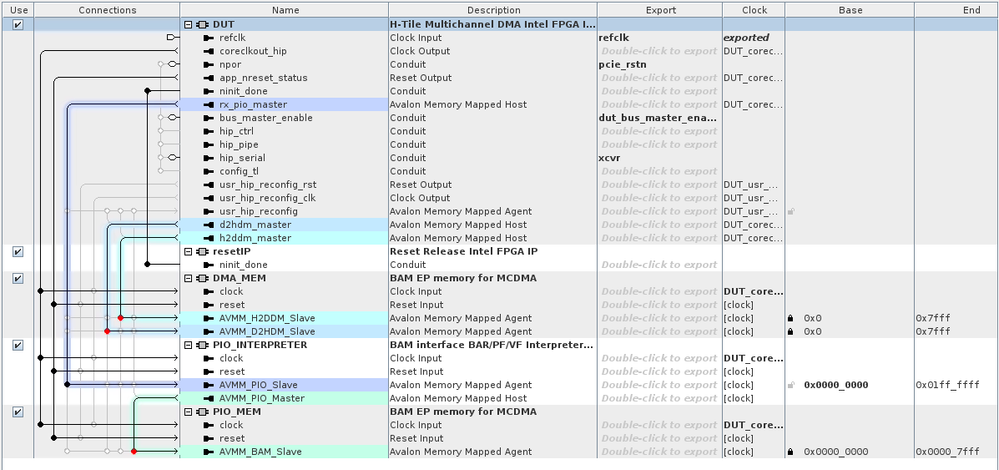
Task: Click the interface icon beside AVMM_PIO_Master
Action: [209, 399]
